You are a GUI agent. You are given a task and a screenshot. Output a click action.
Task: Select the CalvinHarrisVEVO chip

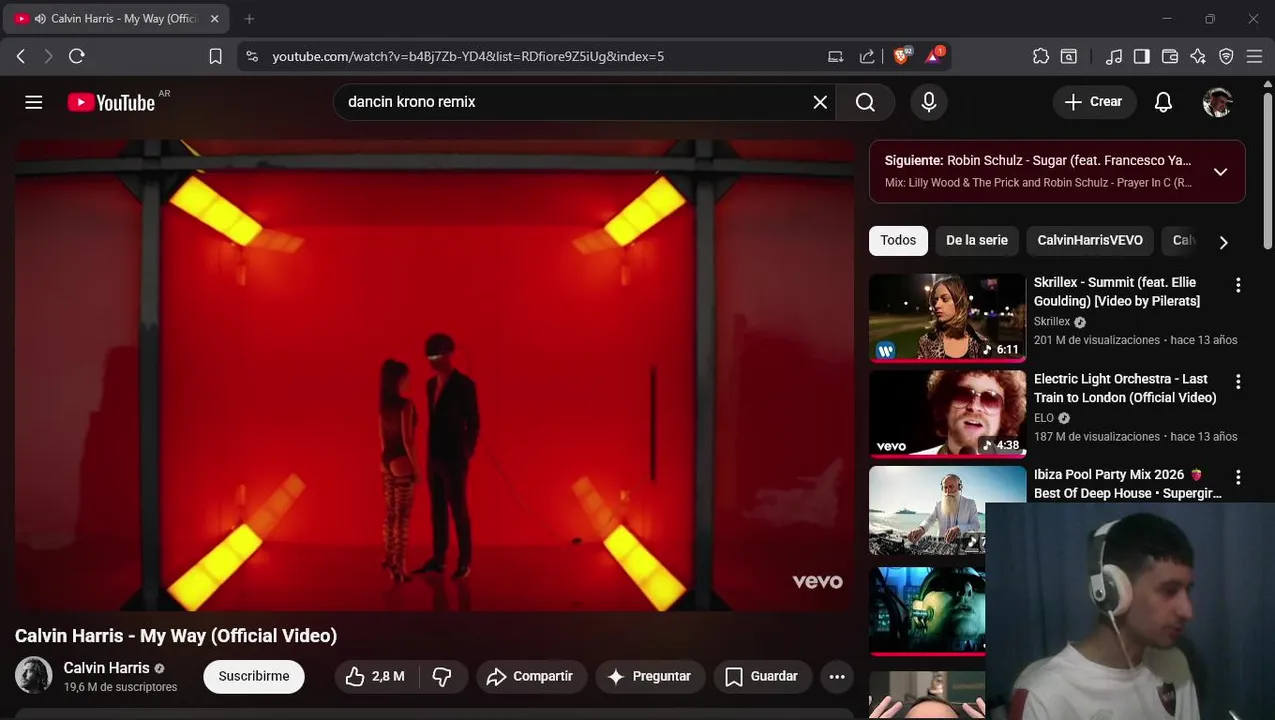1090,240
